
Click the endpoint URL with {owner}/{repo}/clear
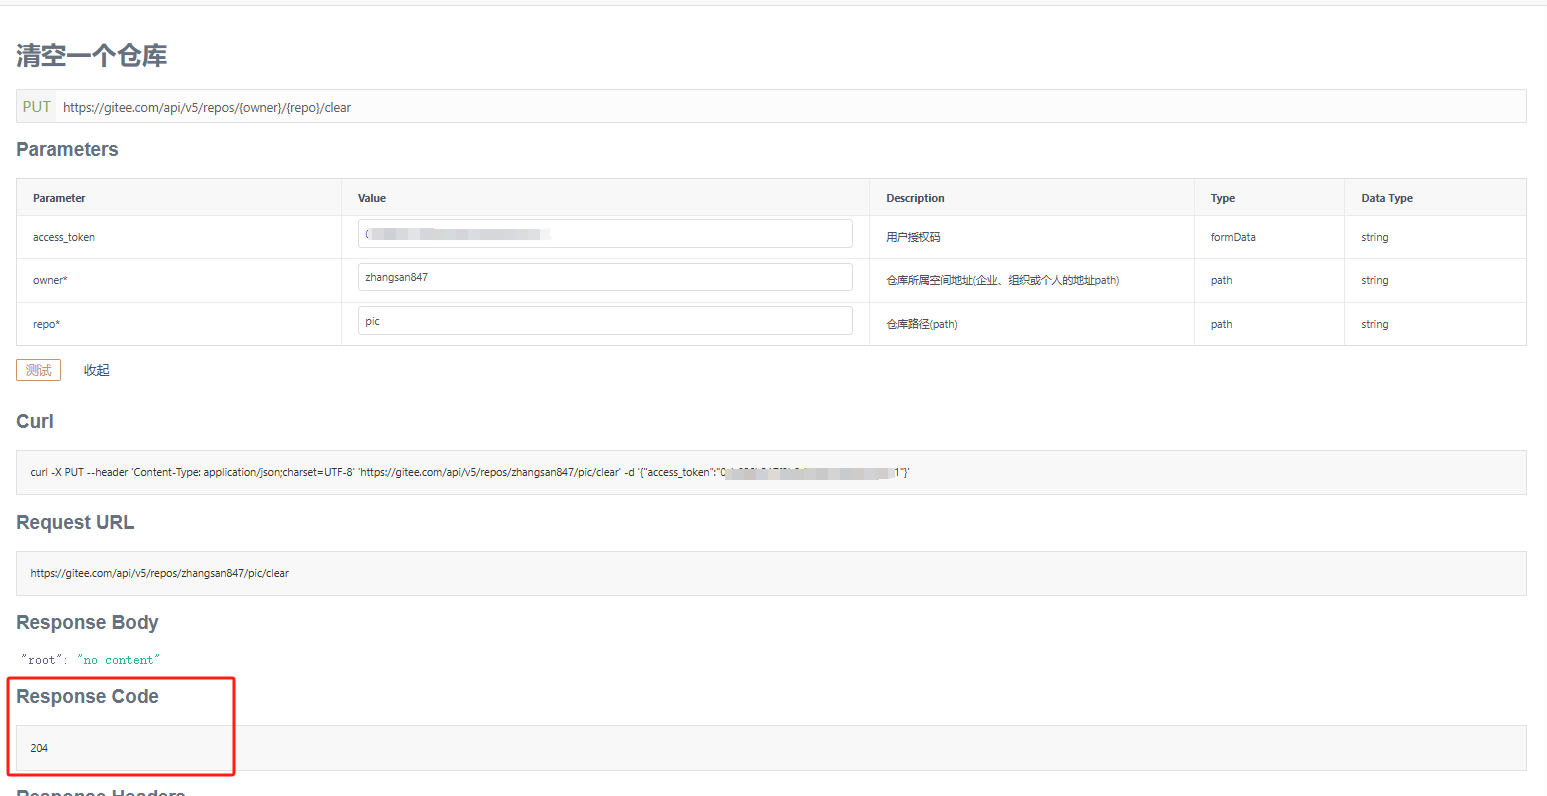[207, 107]
